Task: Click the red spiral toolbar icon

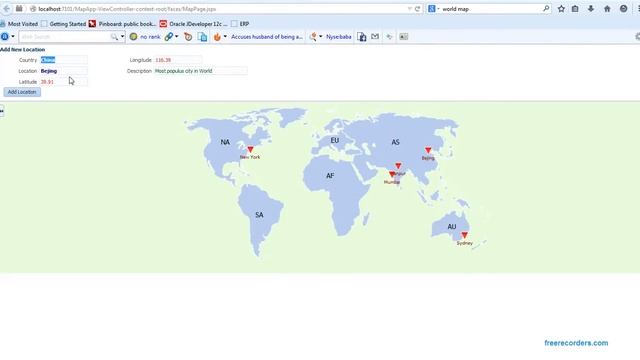Action: (x=188, y=37)
